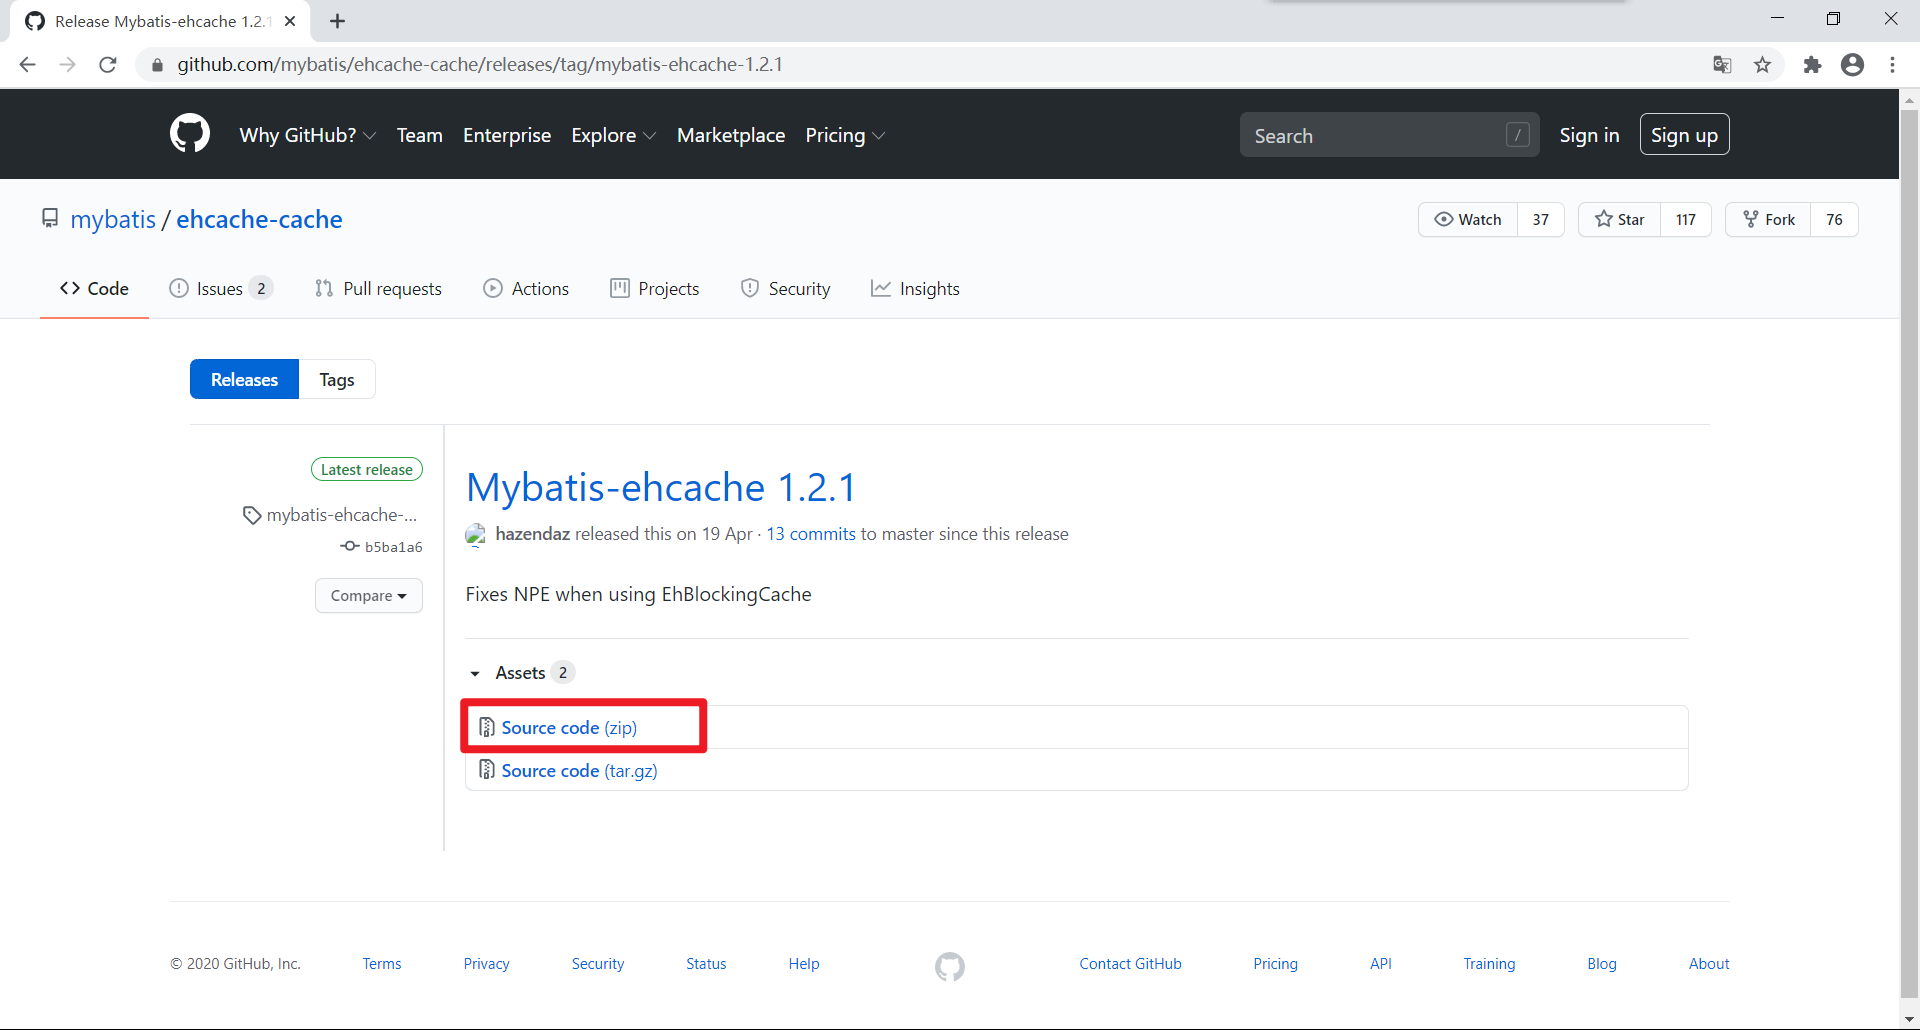Collapse the Assets section
This screenshot has height=1030, width=1920.
coord(521,673)
